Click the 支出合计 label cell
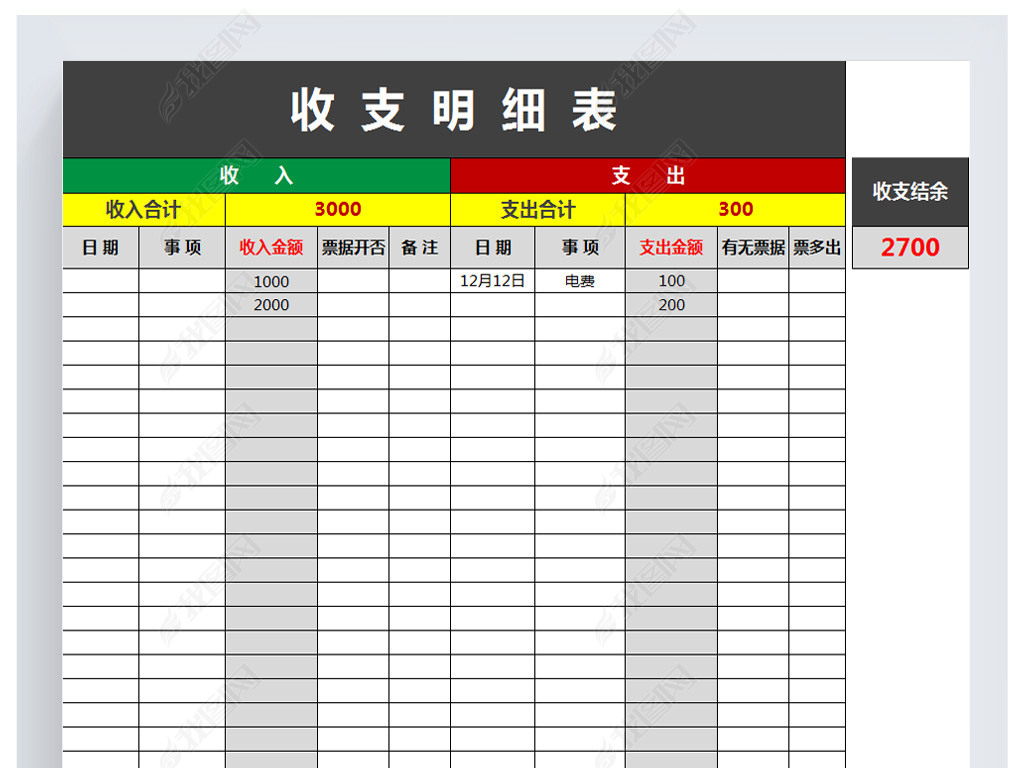 click(x=538, y=209)
